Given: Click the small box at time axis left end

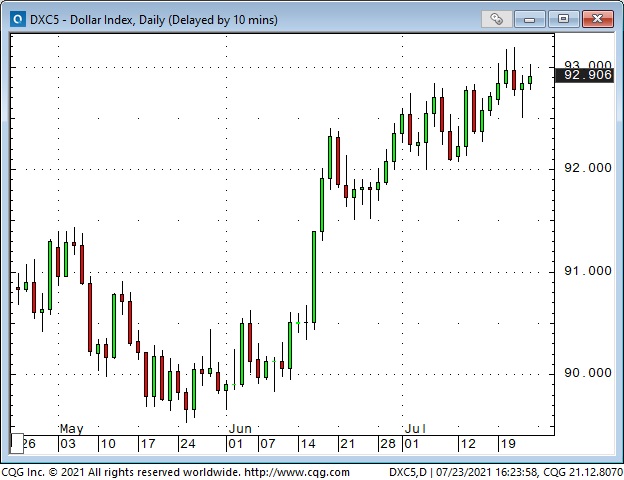Looking at the screenshot, I should coord(16,443).
